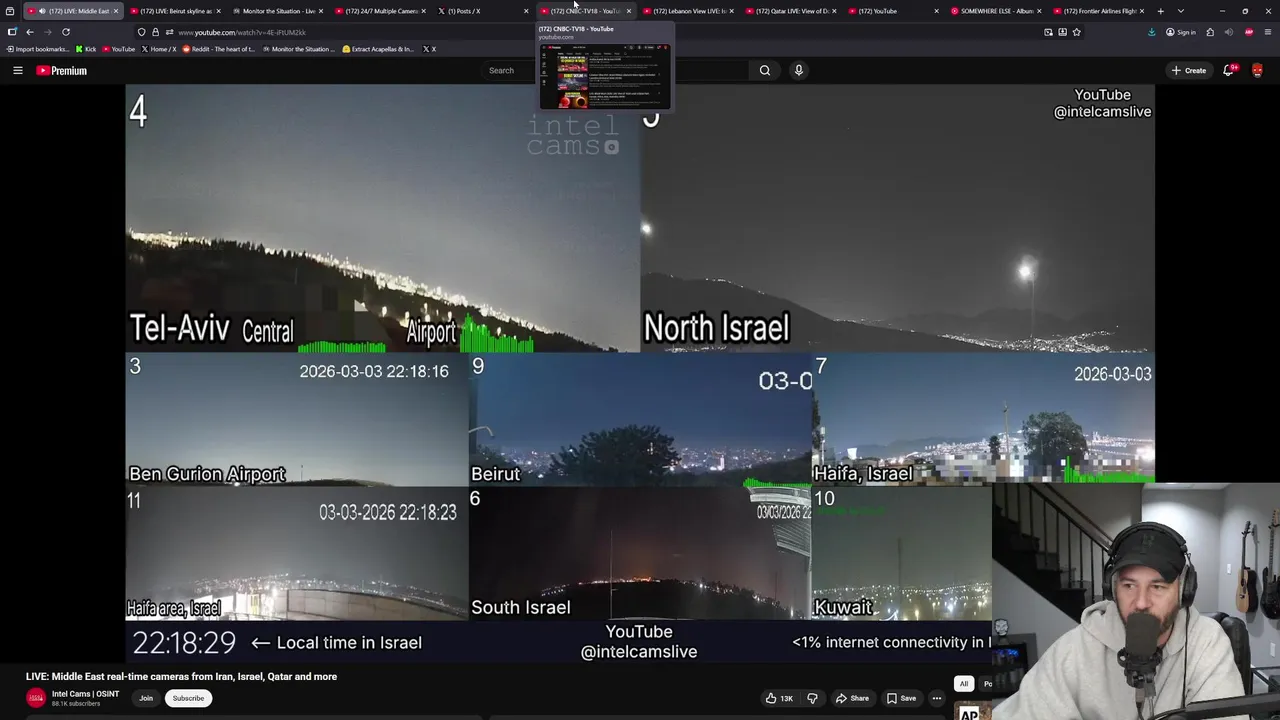
Task: Click the CNBC-TV18 tab preview thumbnail
Action: tap(605, 77)
